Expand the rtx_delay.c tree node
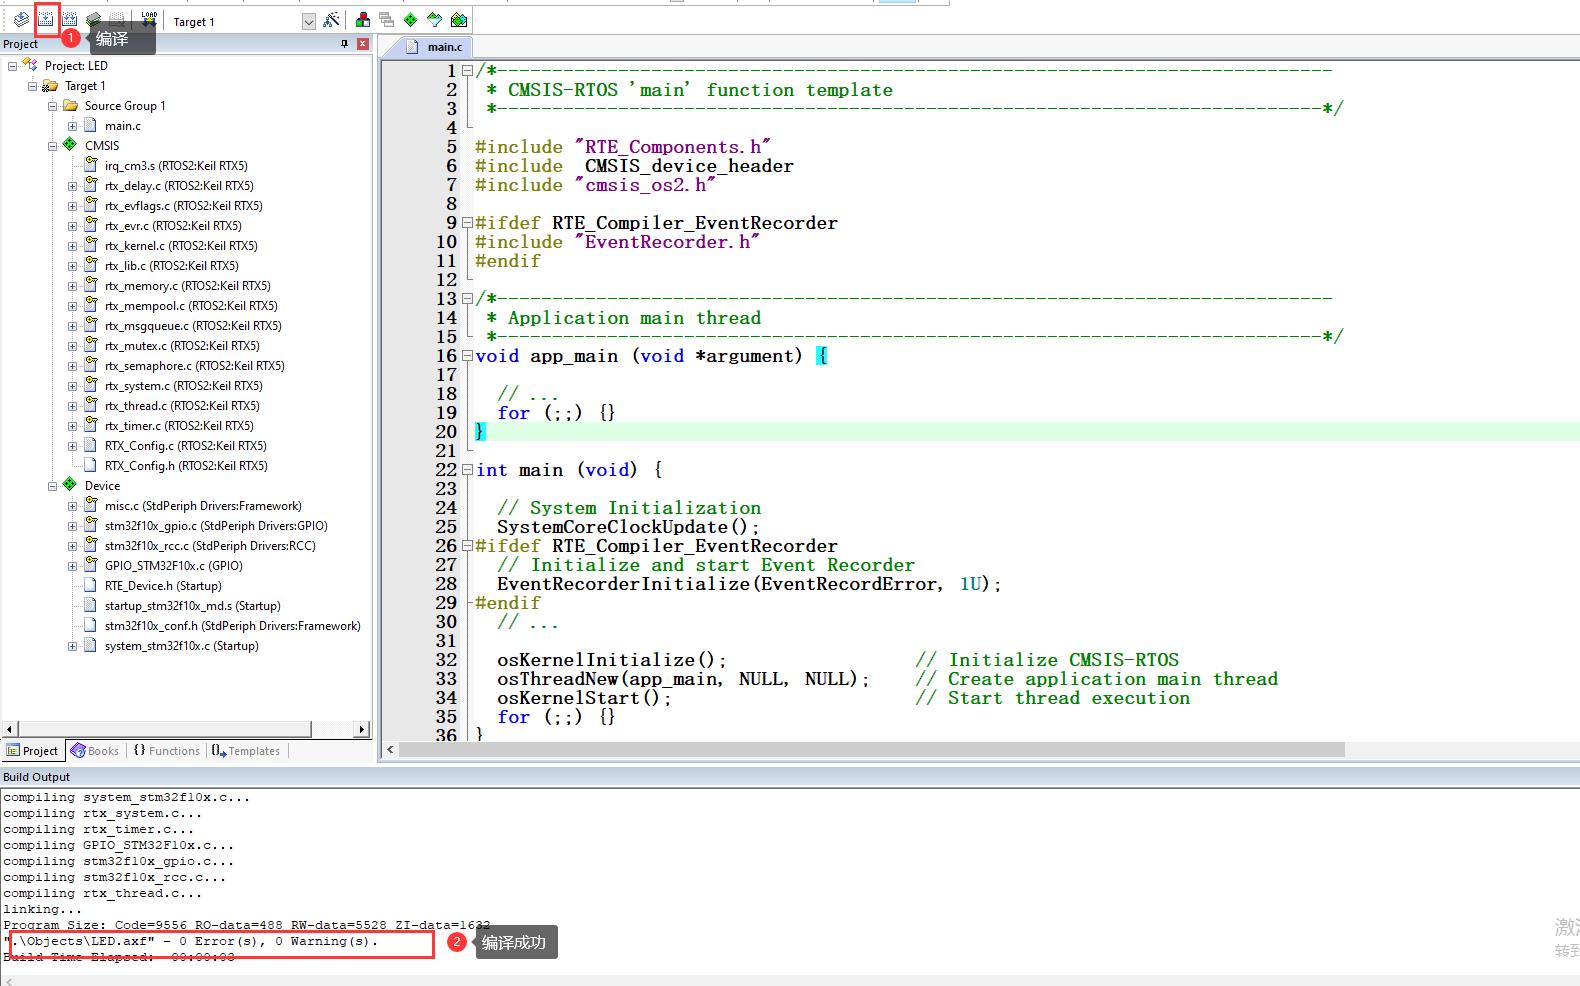The width and height of the screenshot is (1580, 986). 72,186
